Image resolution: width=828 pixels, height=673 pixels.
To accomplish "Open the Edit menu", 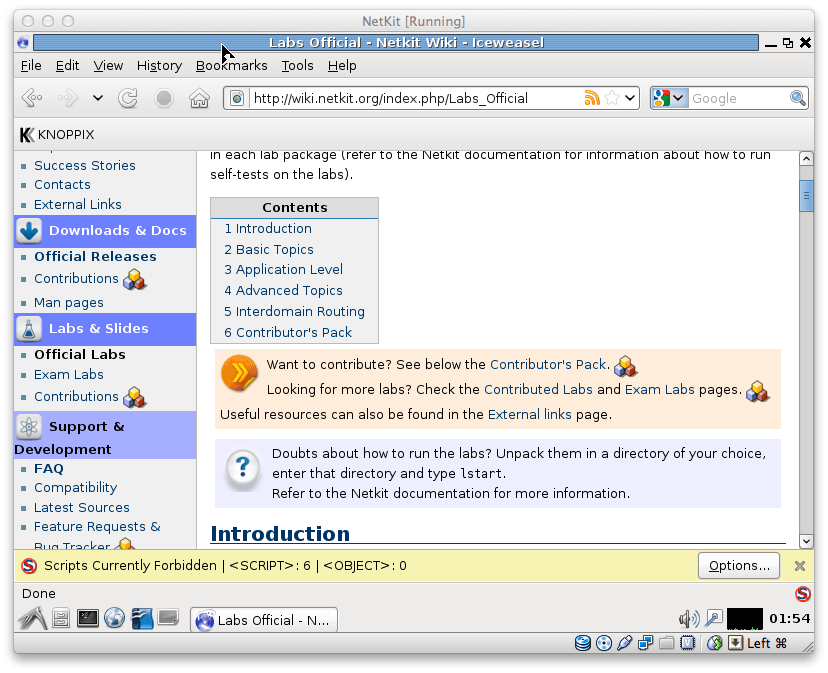I will click(67, 66).
